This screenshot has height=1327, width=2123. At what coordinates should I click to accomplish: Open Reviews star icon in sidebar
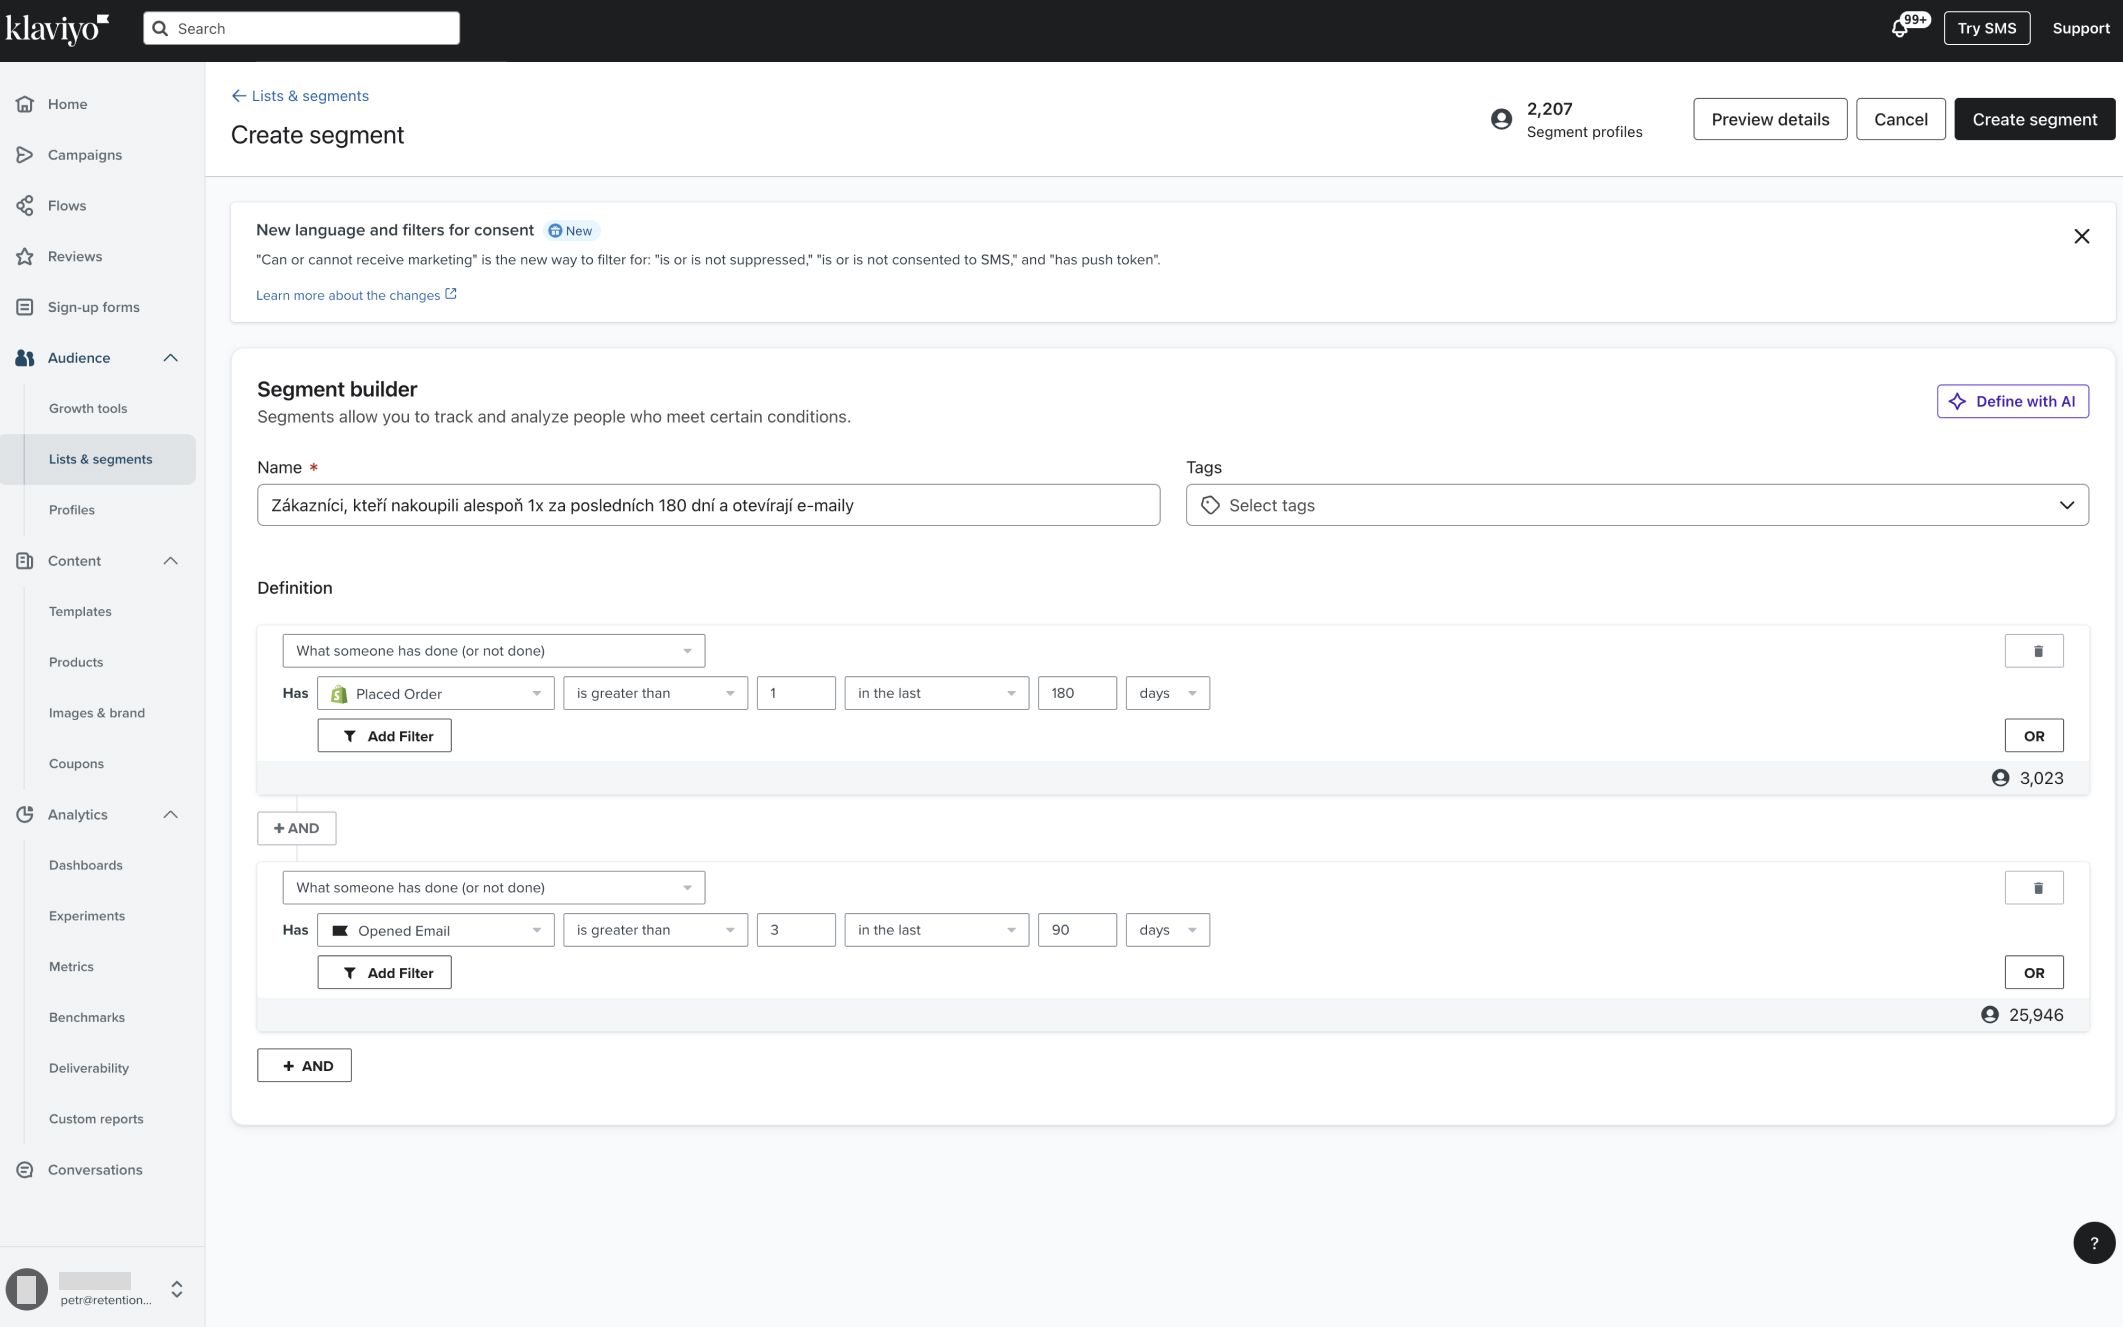(x=25, y=256)
